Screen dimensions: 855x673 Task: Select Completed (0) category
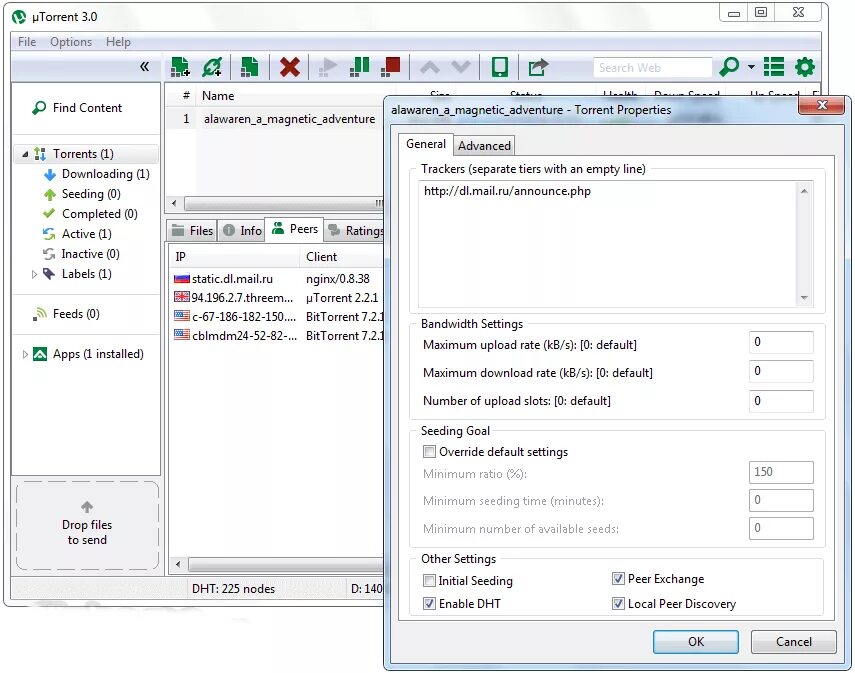[x=91, y=214]
